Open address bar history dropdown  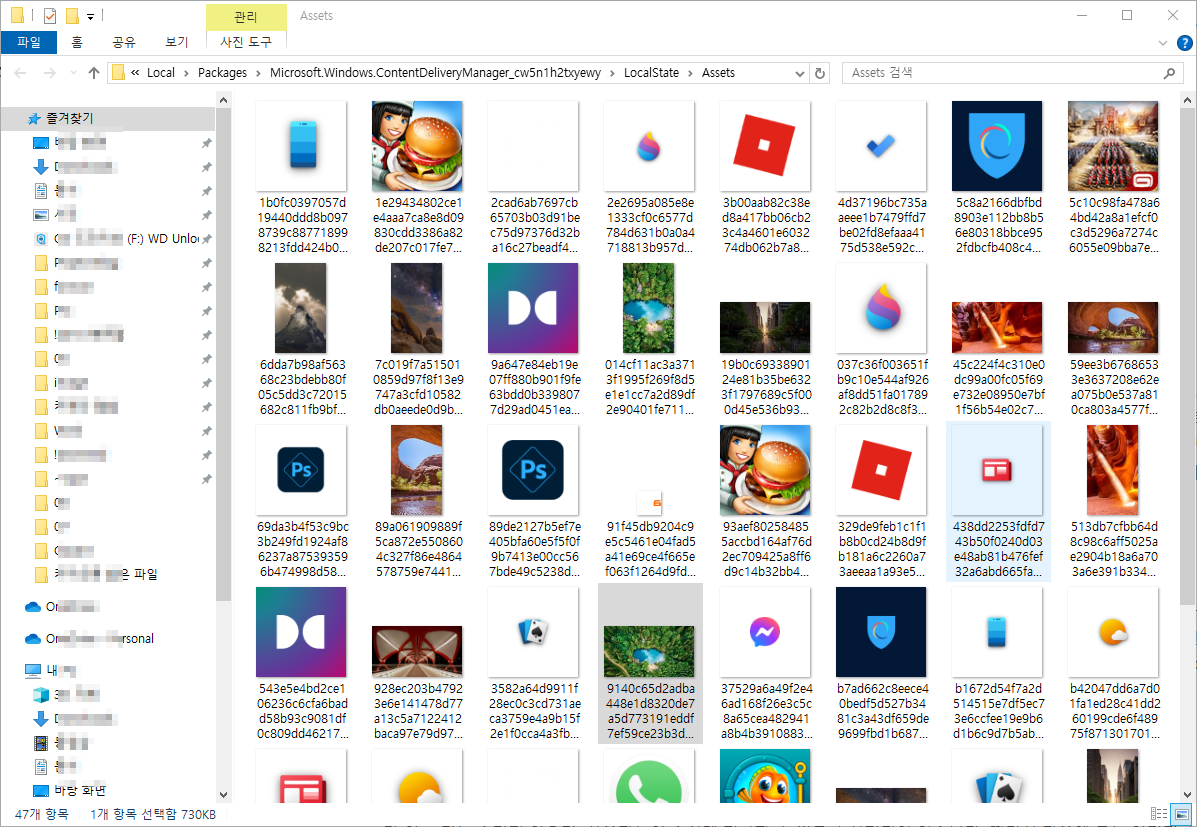[x=799, y=73]
